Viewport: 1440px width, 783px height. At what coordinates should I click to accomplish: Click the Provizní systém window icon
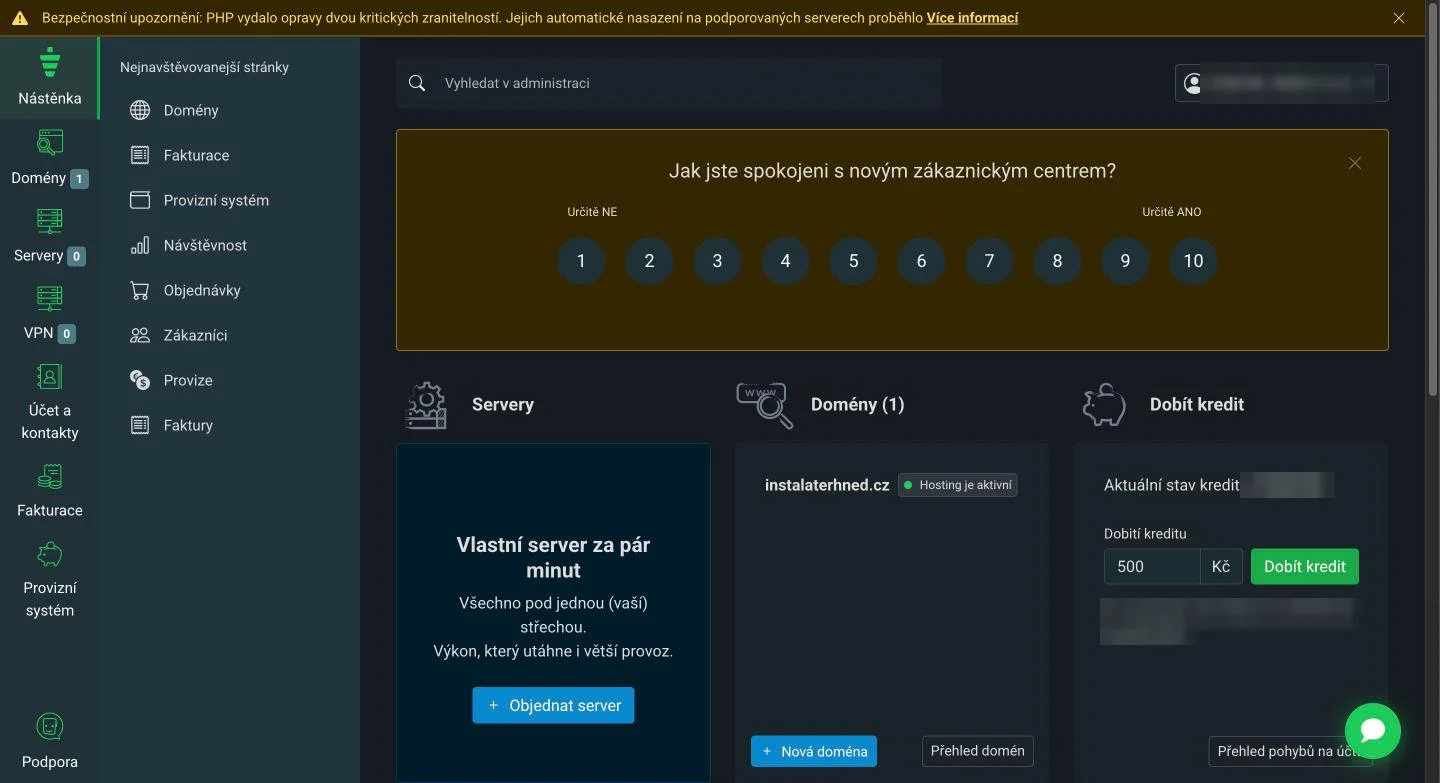tap(140, 200)
